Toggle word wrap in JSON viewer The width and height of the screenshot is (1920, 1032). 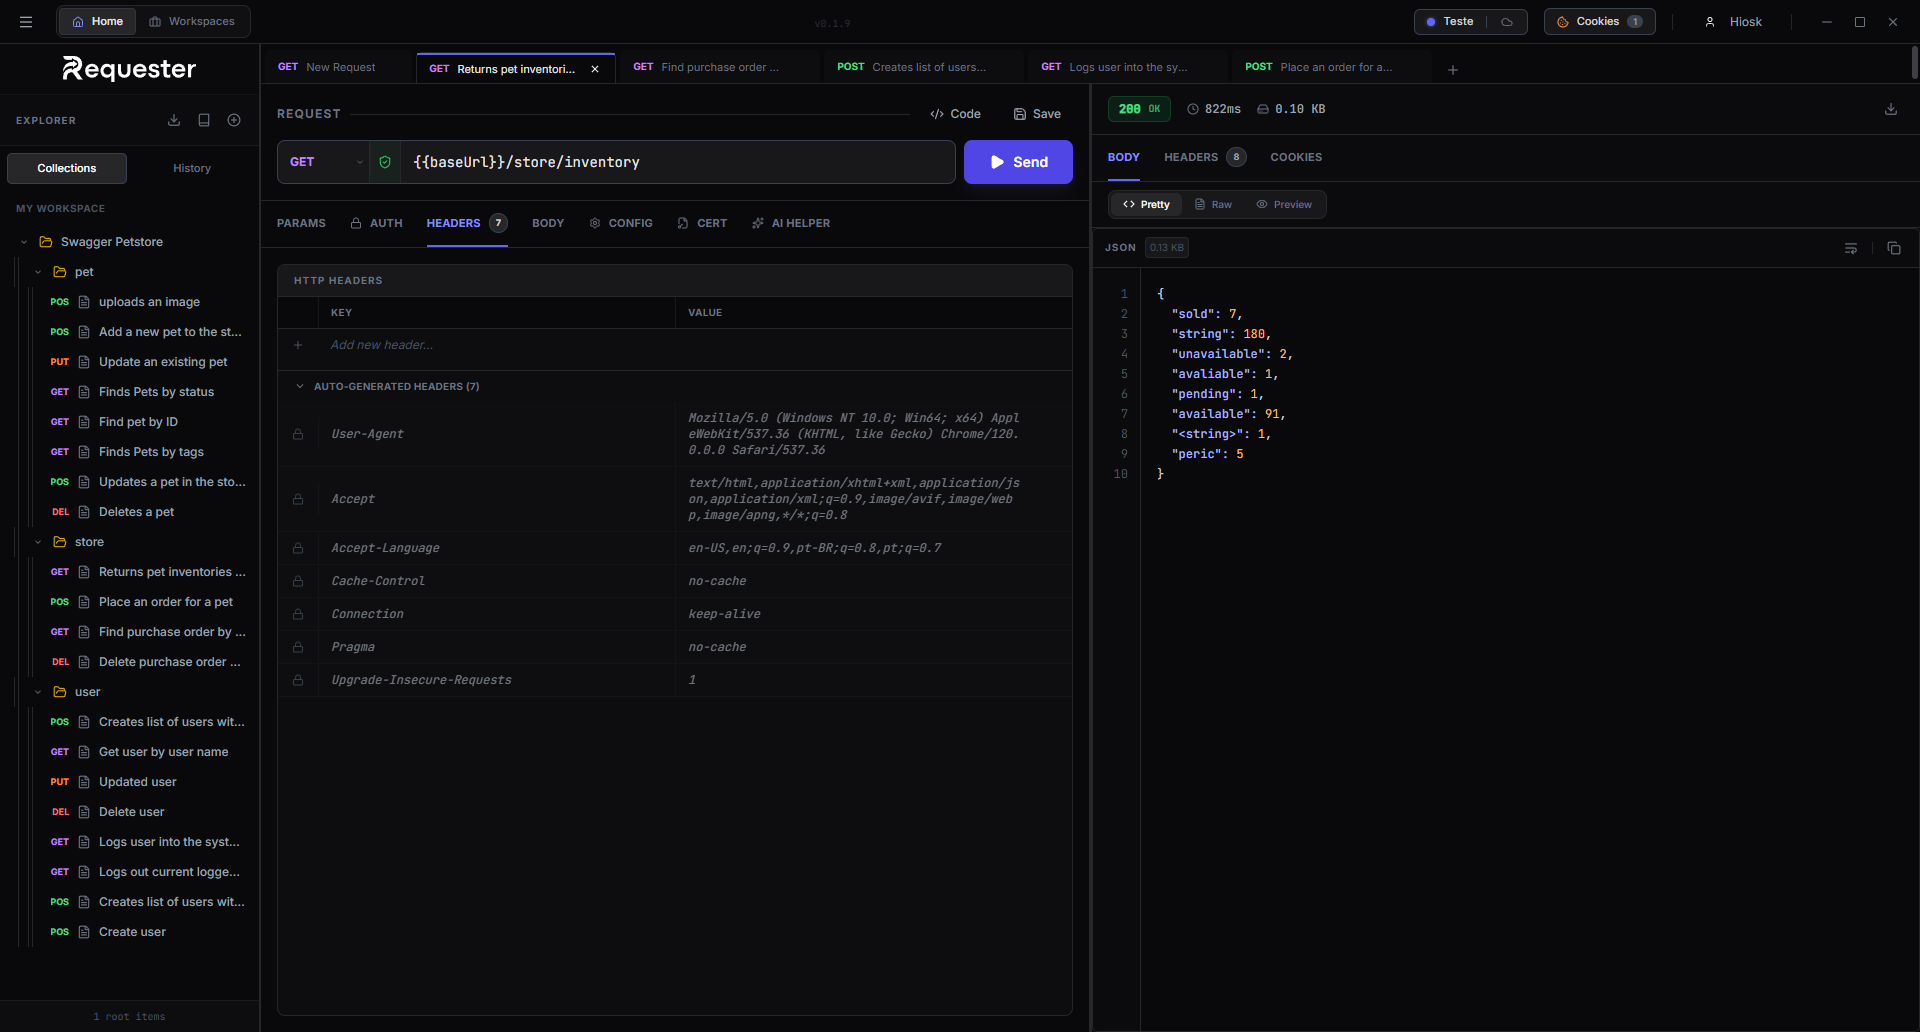[x=1851, y=248]
